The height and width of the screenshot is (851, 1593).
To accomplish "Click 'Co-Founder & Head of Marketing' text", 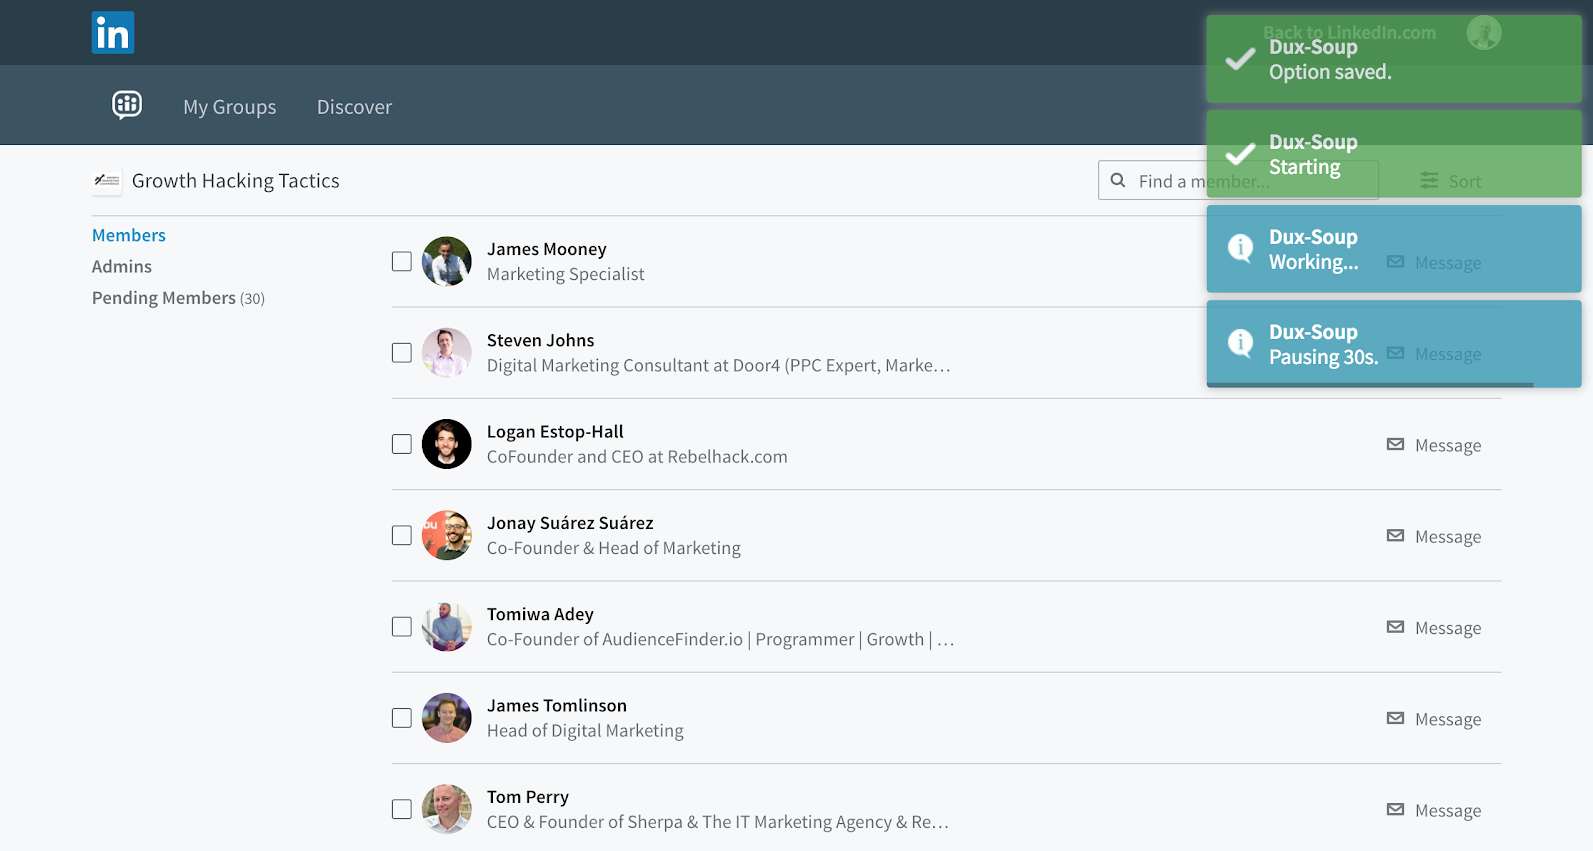I will click(614, 548).
